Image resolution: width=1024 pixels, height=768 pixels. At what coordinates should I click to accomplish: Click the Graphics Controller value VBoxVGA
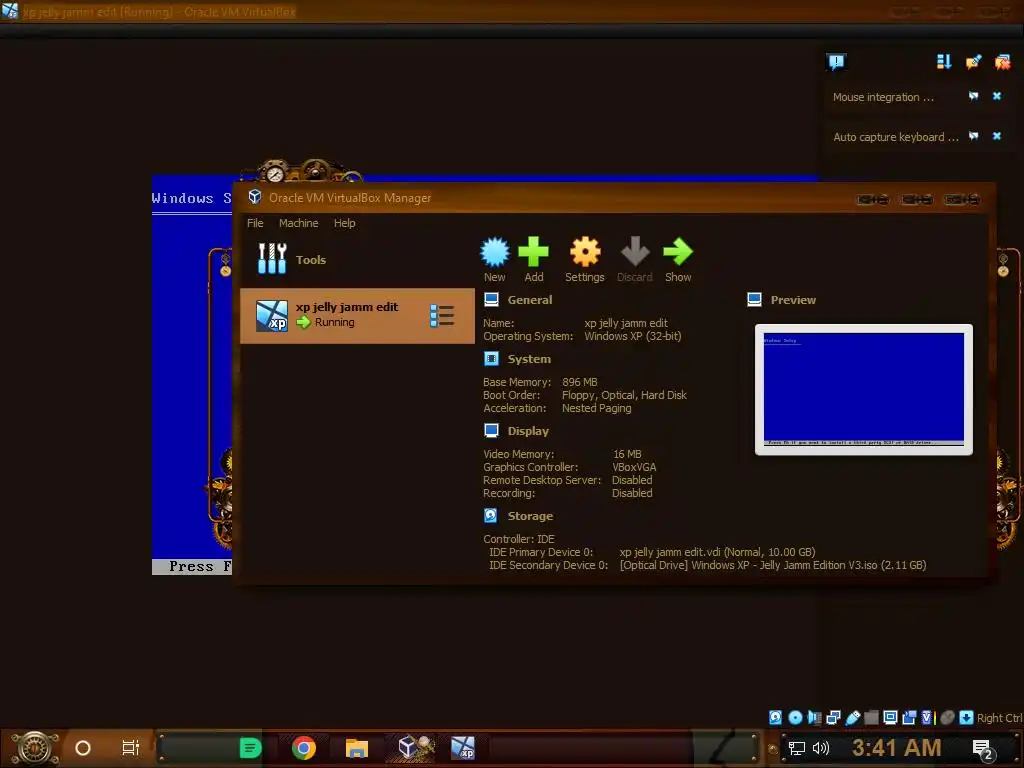pos(634,467)
